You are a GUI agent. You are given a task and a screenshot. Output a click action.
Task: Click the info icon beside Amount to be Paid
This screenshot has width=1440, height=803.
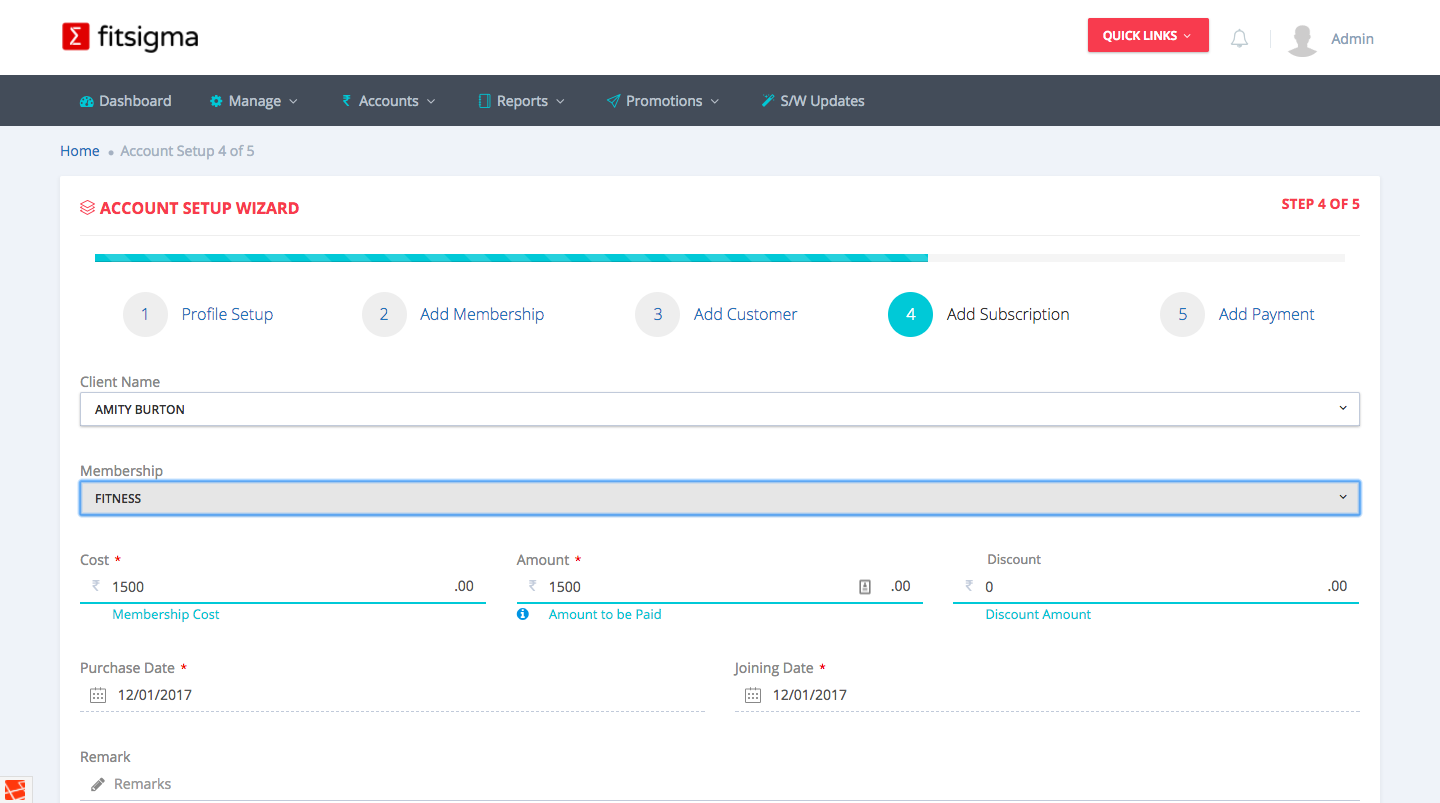point(523,614)
